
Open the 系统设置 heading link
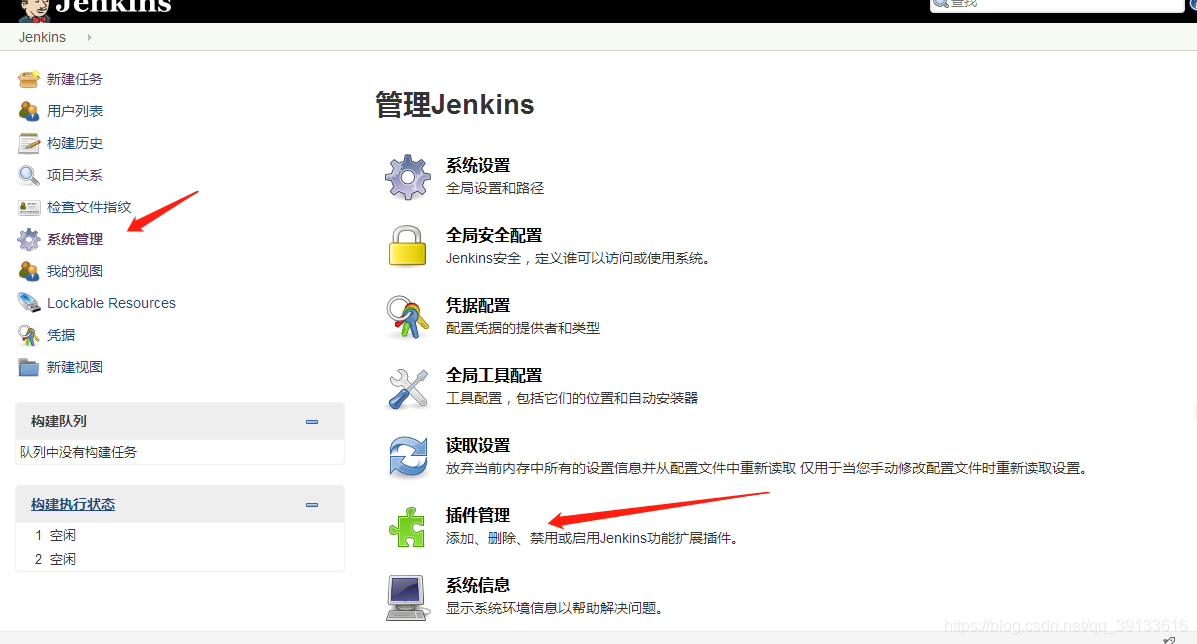(x=478, y=166)
